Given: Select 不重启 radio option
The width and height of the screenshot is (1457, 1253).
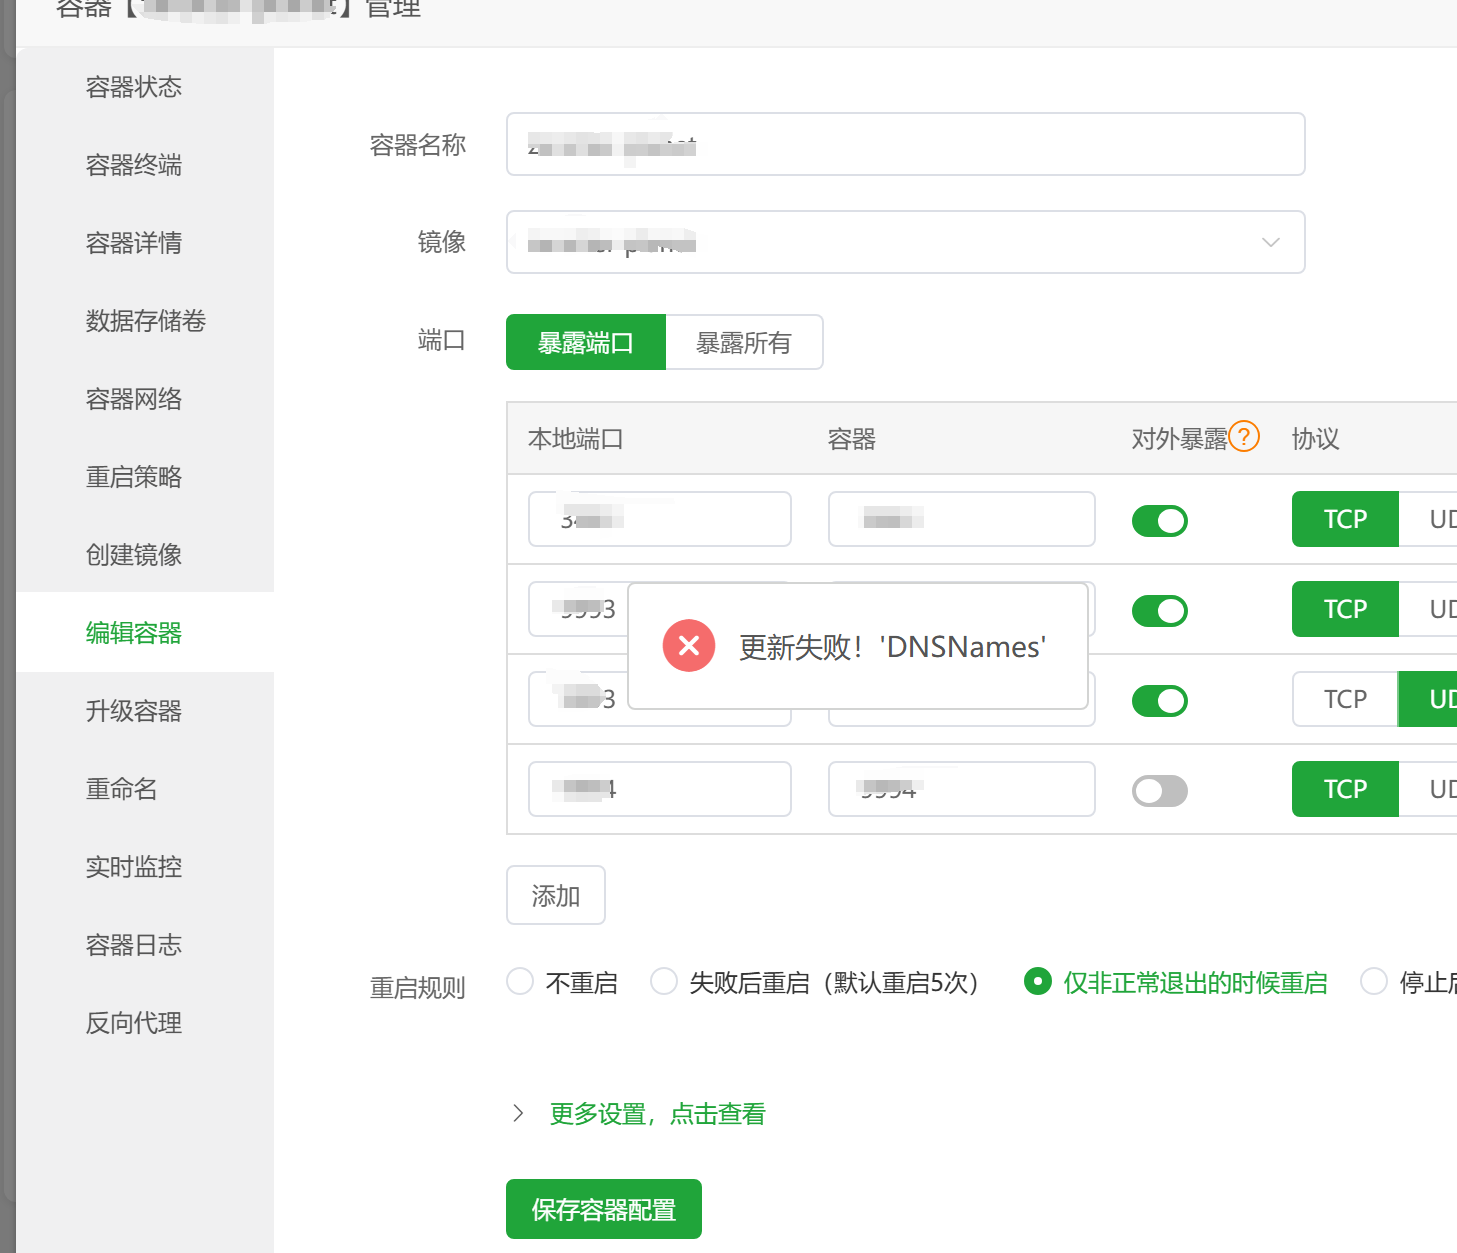Looking at the screenshot, I should [x=520, y=981].
